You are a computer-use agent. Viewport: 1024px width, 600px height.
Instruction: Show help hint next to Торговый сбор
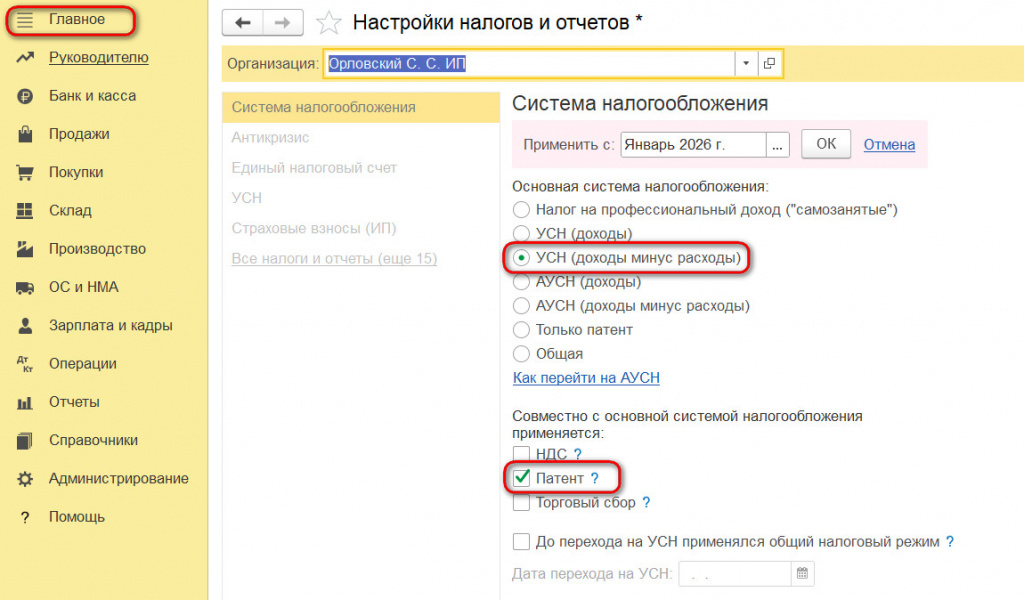[x=646, y=502]
